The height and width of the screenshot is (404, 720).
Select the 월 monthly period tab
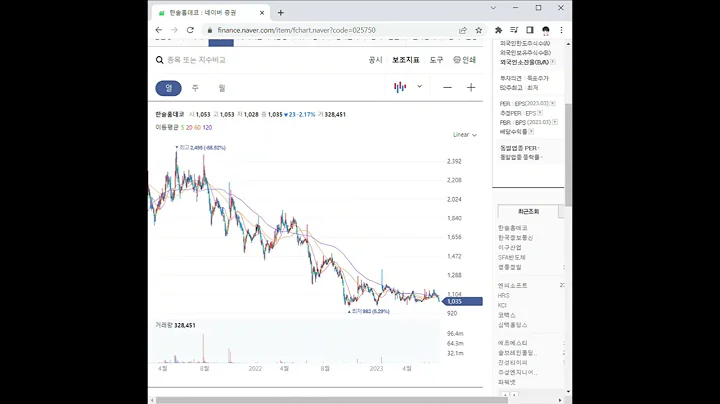(222, 88)
